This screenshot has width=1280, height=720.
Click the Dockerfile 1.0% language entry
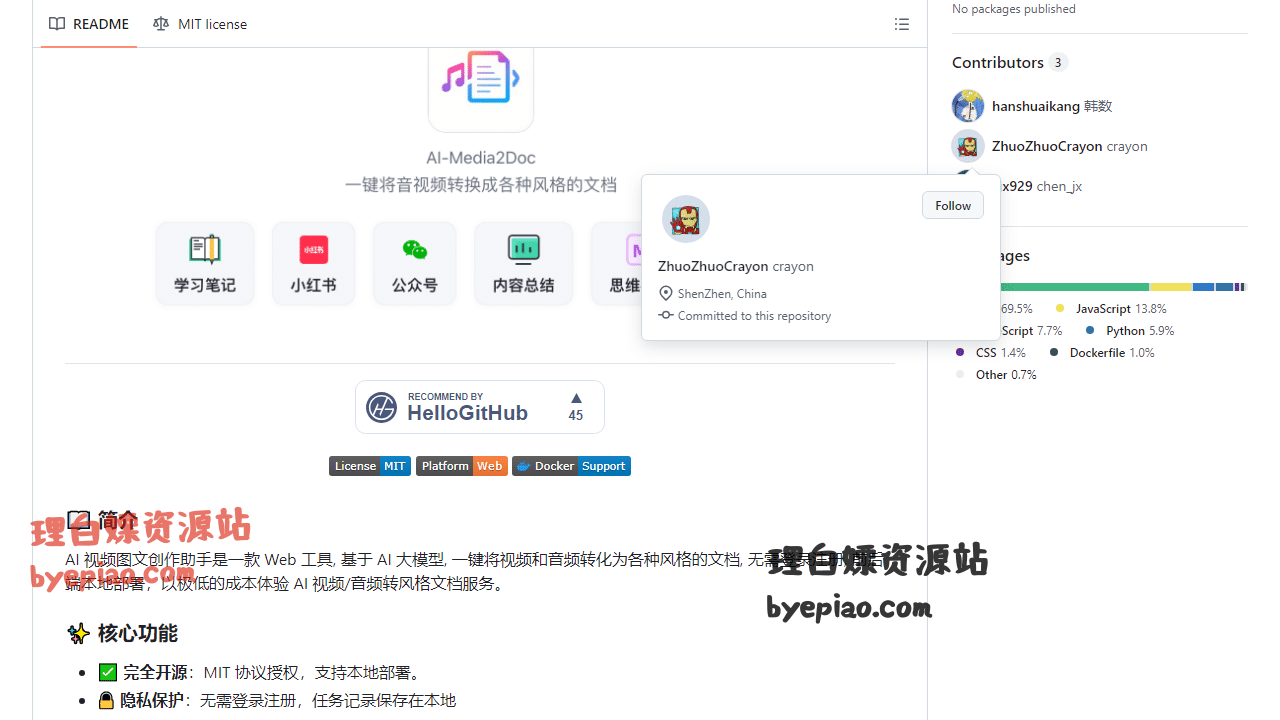click(1102, 353)
